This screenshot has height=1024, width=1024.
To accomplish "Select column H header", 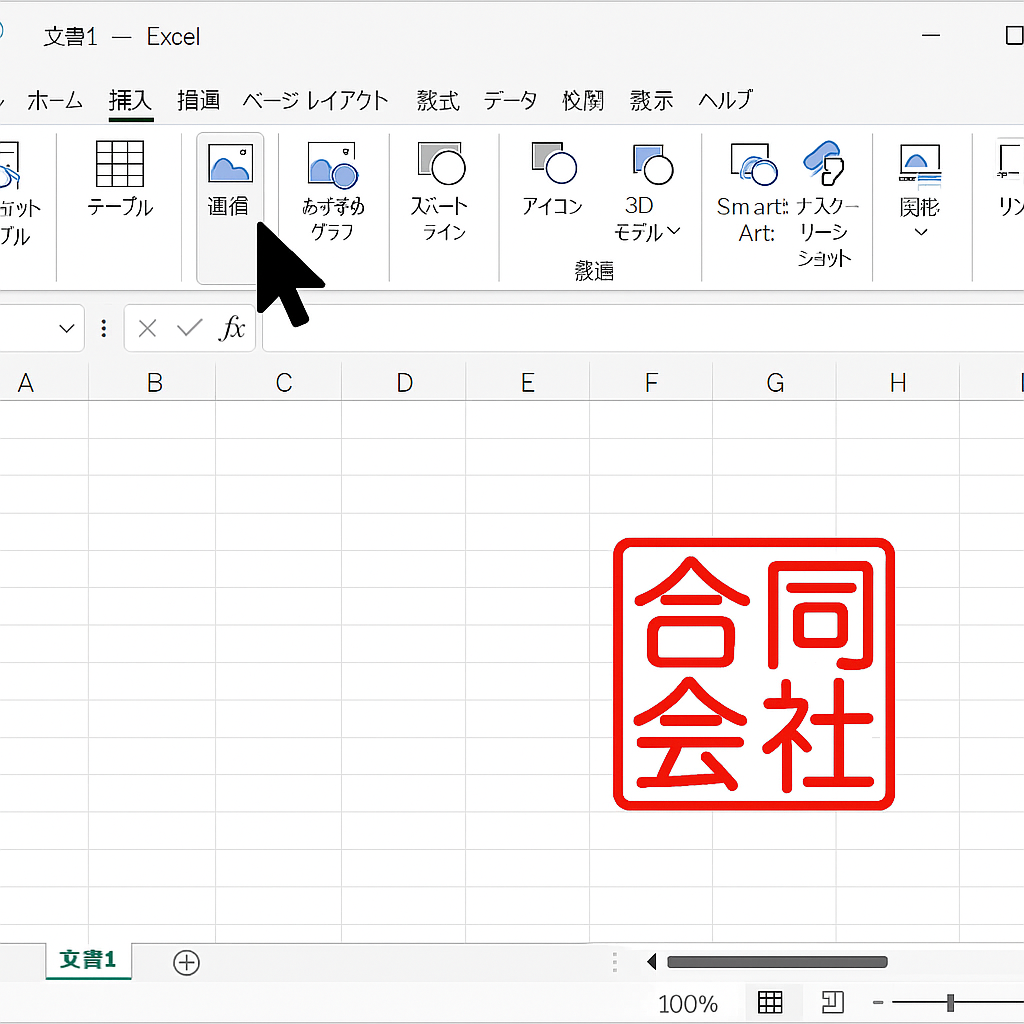I will pos(898,383).
